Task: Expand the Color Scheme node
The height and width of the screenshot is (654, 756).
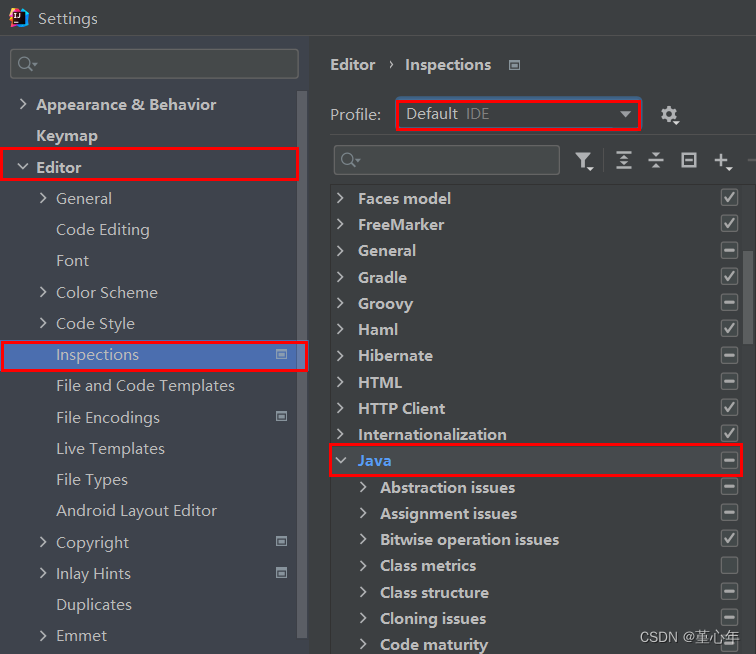Action: click(x=43, y=292)
